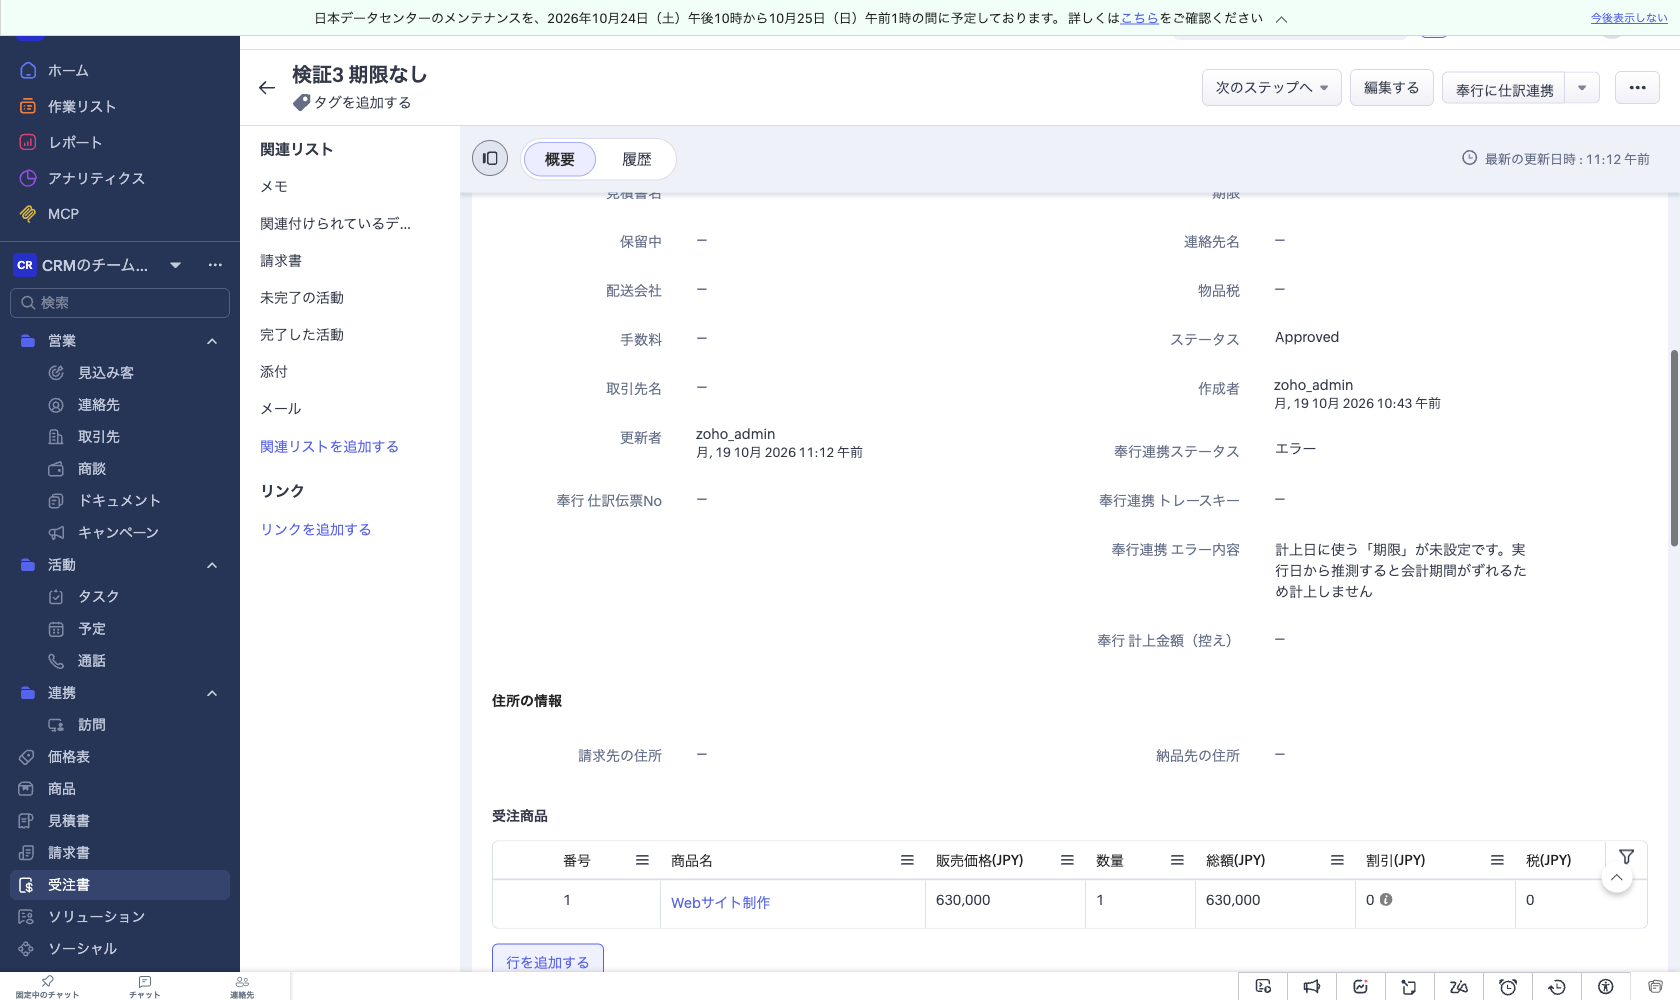
Task: Expand the 次のステップへ dropdown
Action: pyautogui.click(x=1272, y=88)
